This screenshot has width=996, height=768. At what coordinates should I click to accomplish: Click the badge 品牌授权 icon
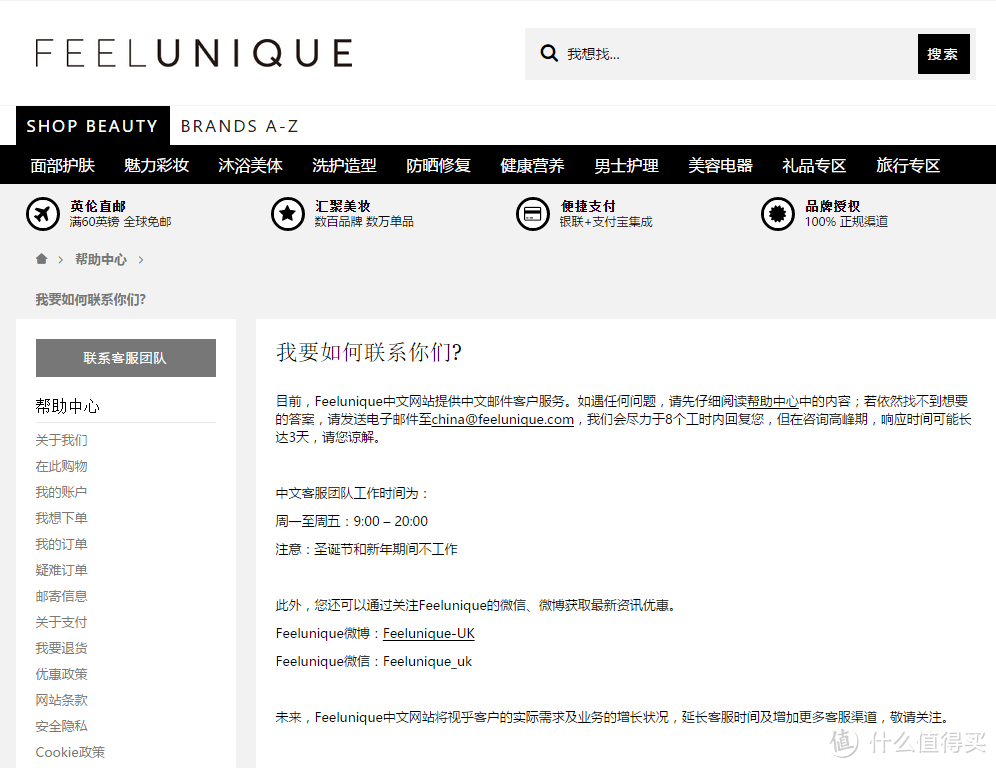(777, 214)
